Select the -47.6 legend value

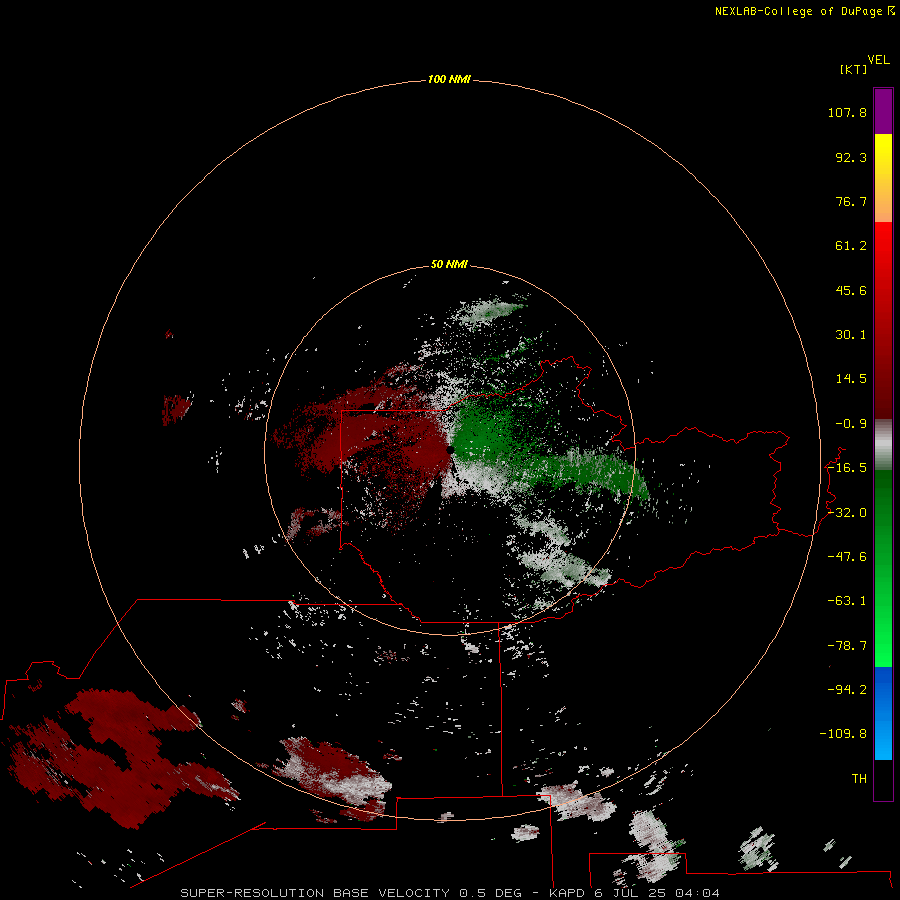click(847, 557)
